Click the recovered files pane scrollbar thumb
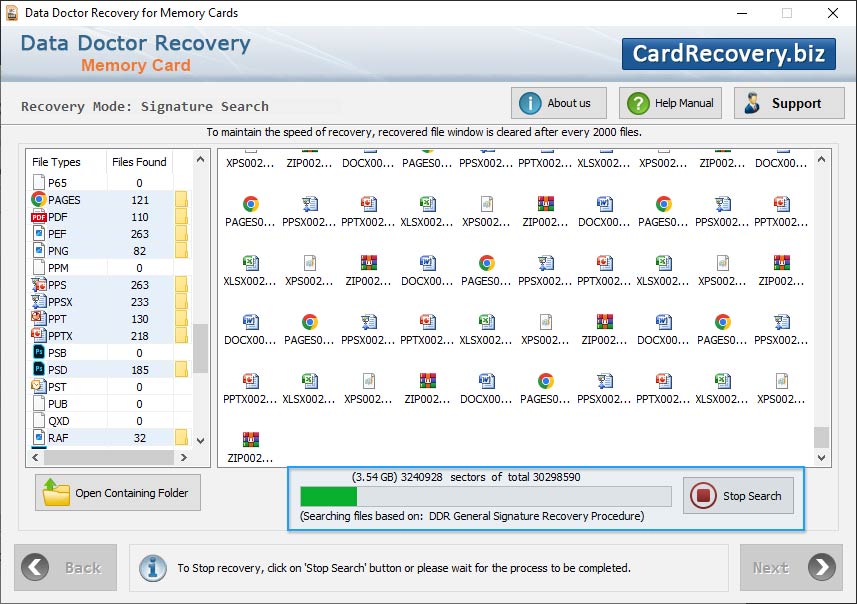 pyautogui.click(x=821, y=437)
